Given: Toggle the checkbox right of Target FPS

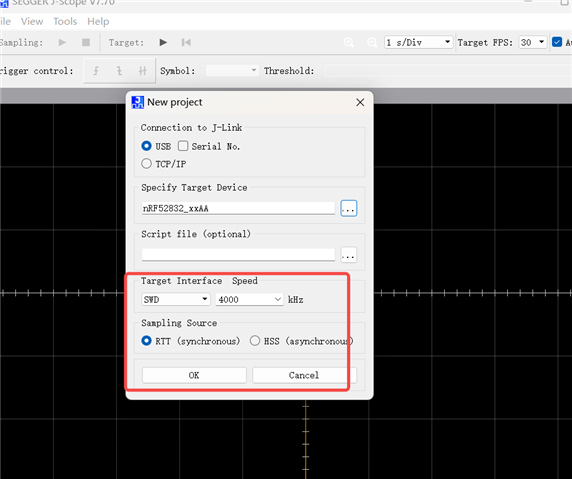Looking at the screenshot, I should tap(557, 42).
